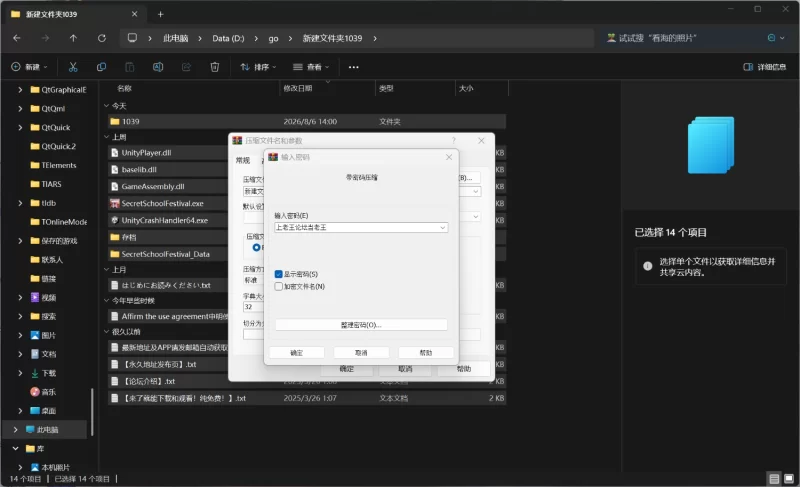Select the go breadcrumb segment
The image size is (800, 487).
tap(273, 38)
